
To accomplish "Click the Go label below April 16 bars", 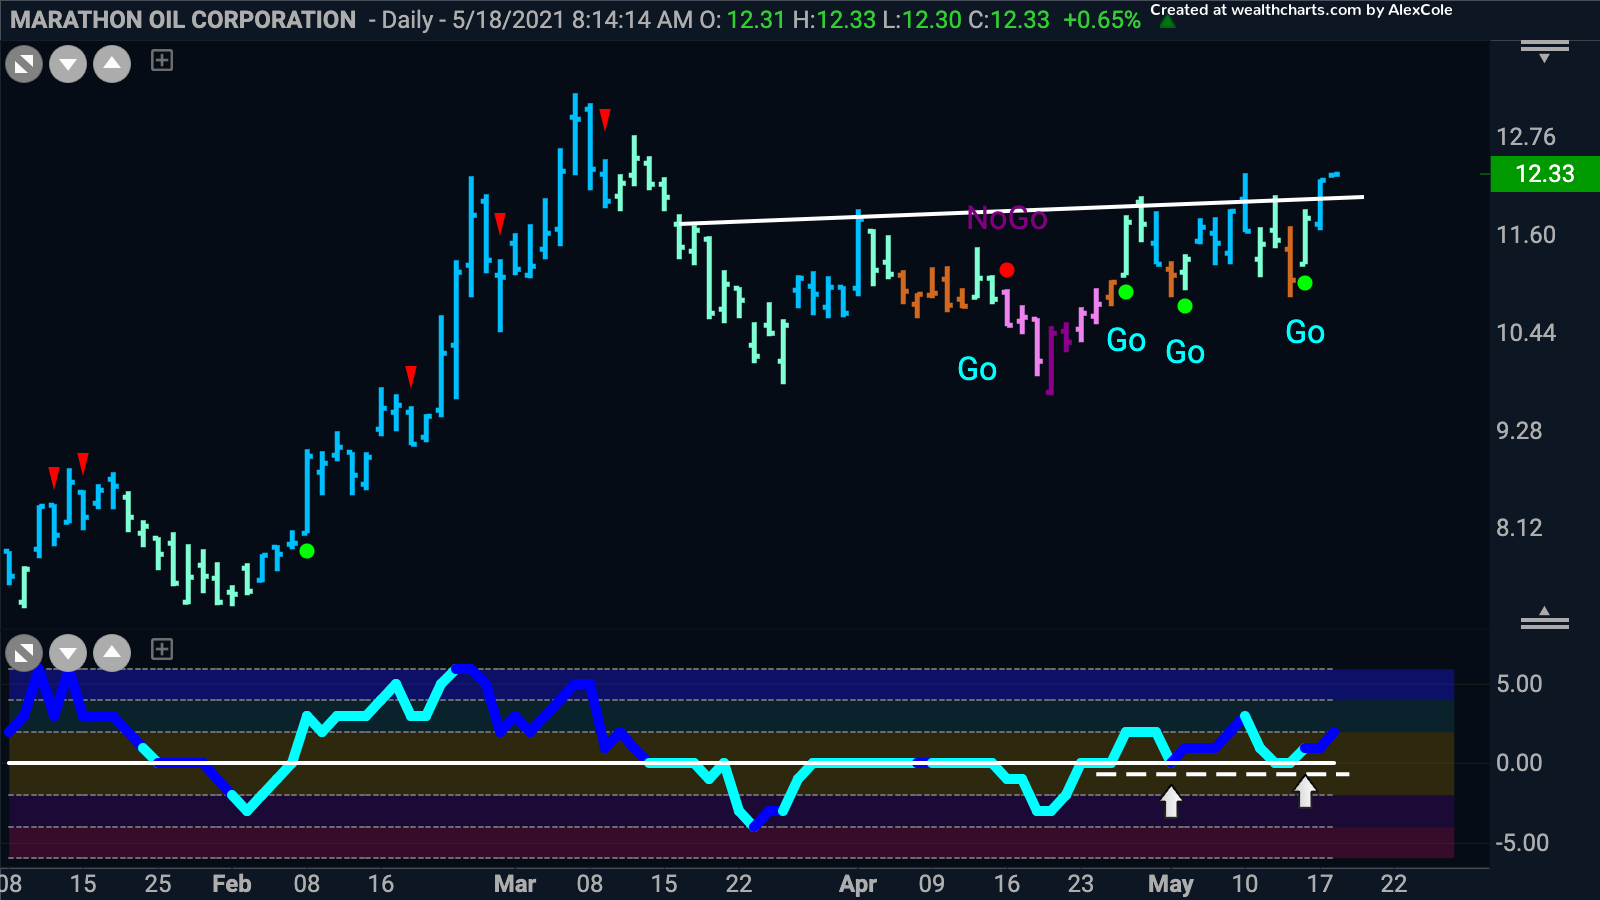I will 977,369.
